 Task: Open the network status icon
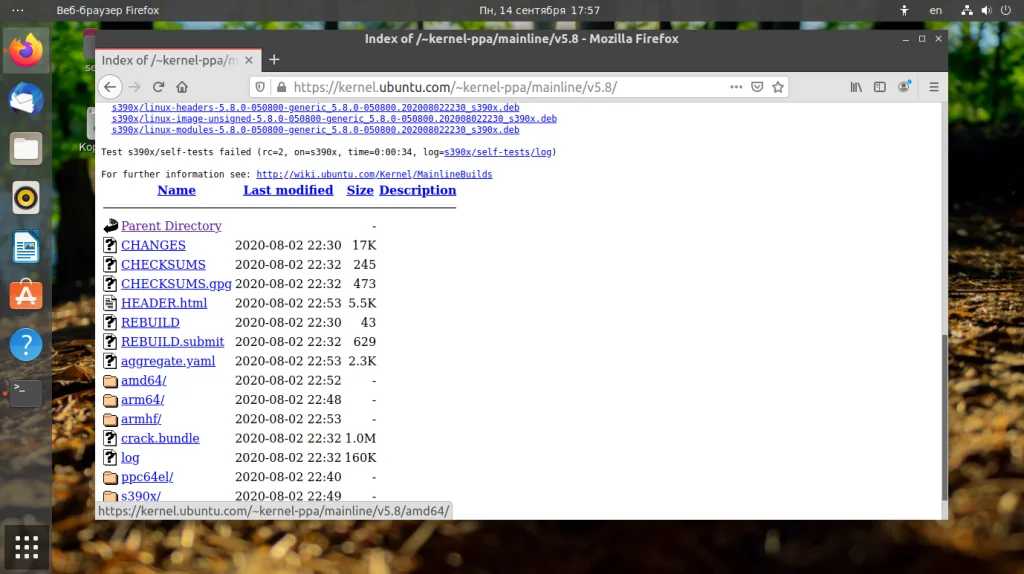click(967, 10)
